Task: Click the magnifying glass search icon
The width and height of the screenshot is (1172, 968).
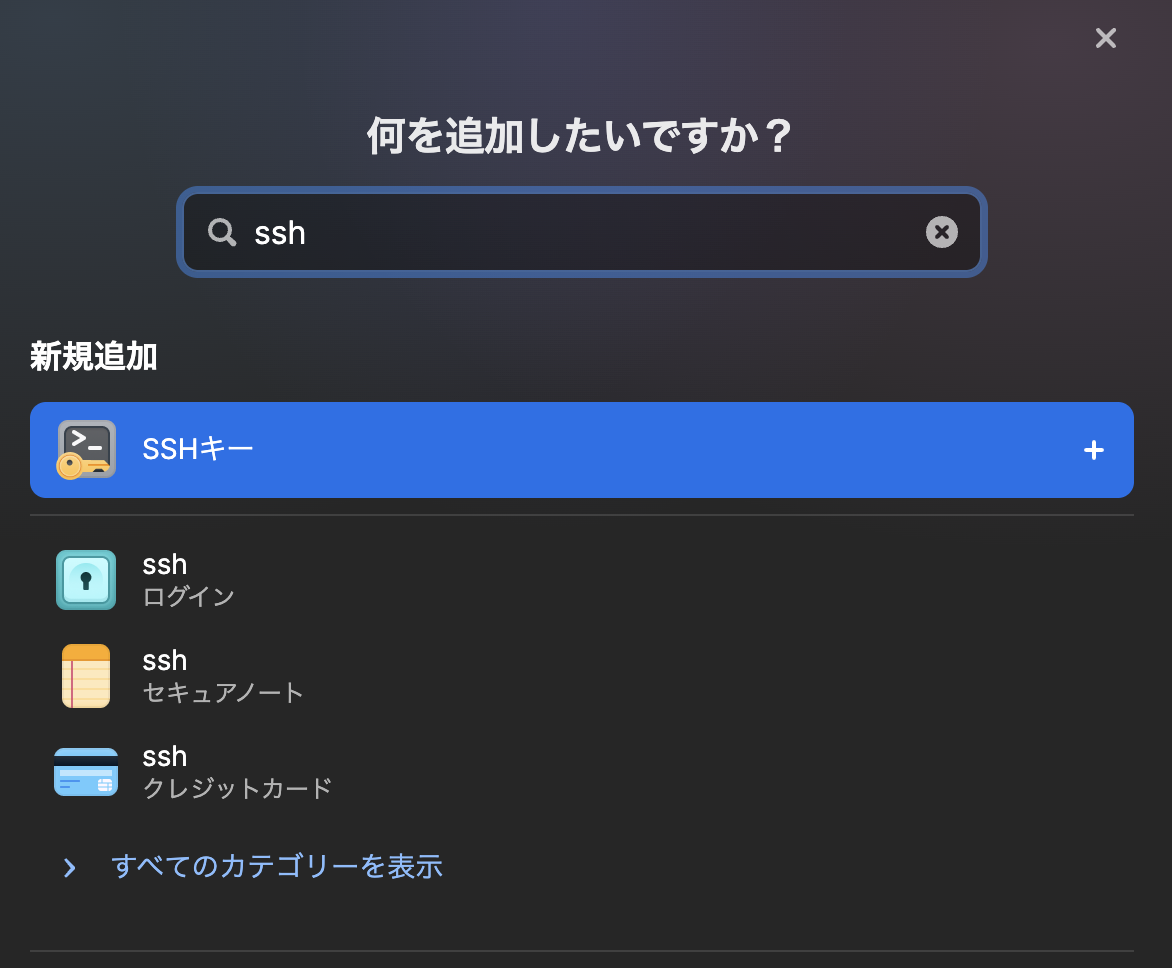Action: pos(221,232)
